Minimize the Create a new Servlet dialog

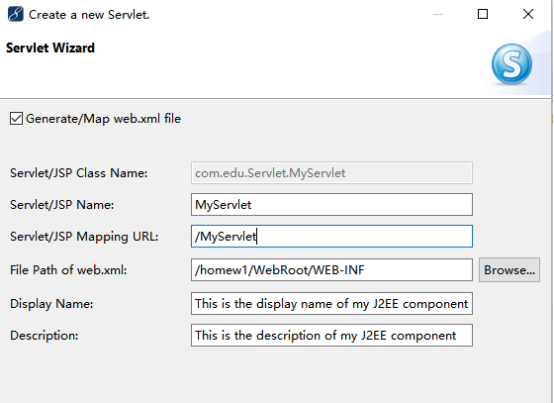click(x=438, y=14)
